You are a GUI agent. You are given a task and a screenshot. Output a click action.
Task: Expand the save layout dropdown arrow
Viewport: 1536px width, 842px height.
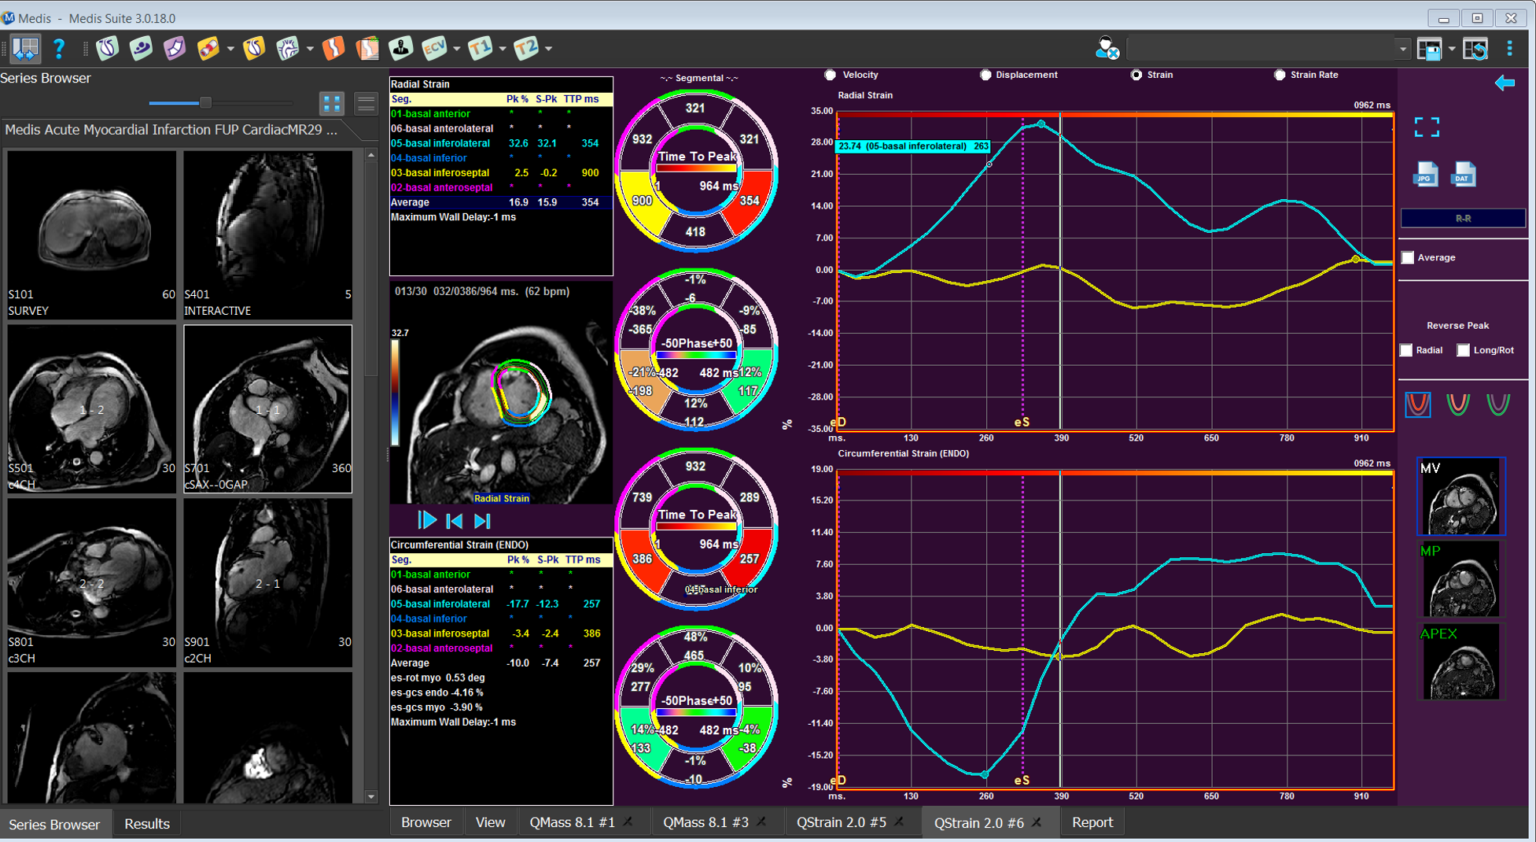[1452, 48]
